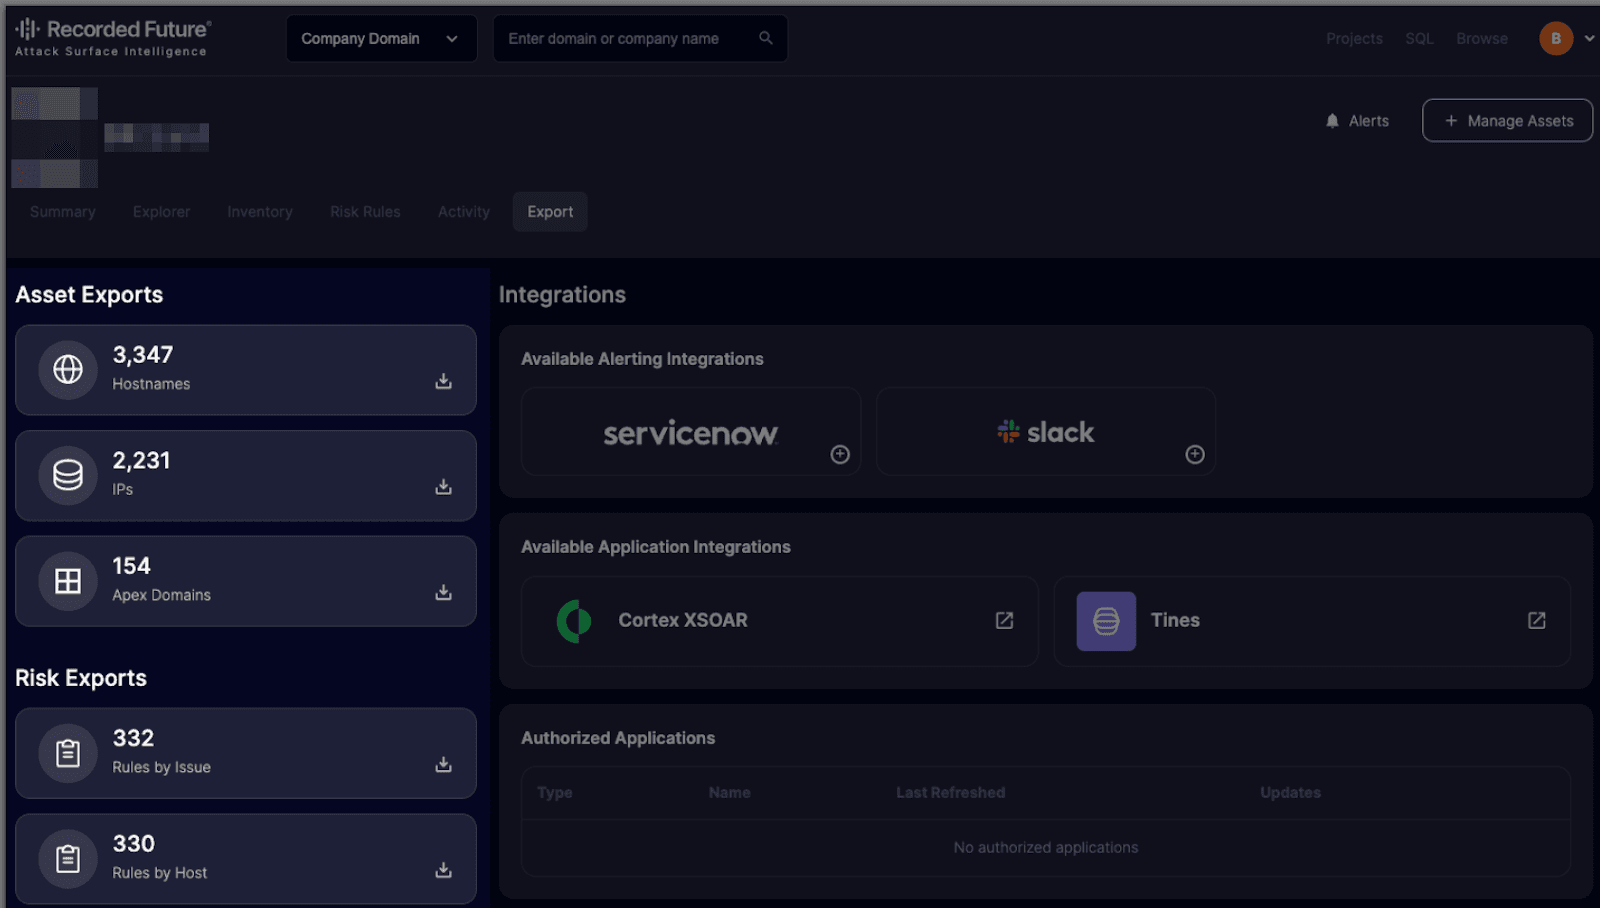Viewport: 1600px width, 908px height.
Task: Open Cortex XSOAR external link icon
Action: pyautogui.click(x=1005, y=621)
